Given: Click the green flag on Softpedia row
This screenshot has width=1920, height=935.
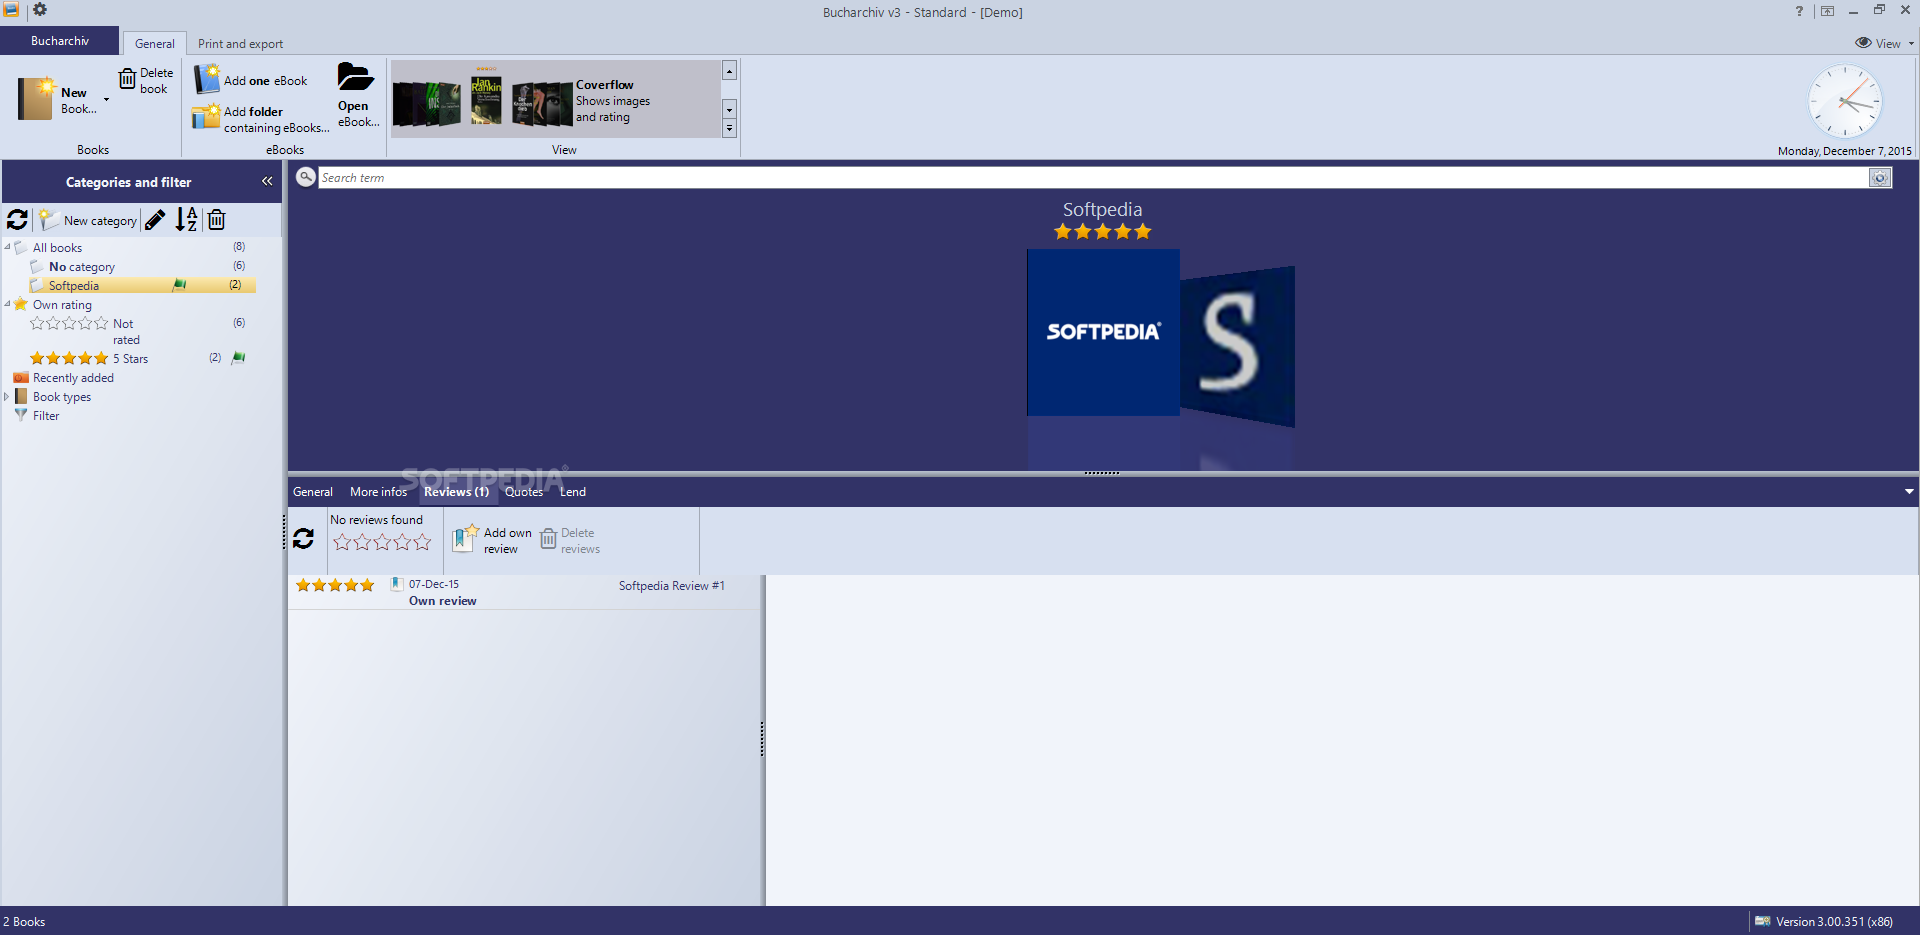Looking at the screenshot, I should (x=179, y=285).
